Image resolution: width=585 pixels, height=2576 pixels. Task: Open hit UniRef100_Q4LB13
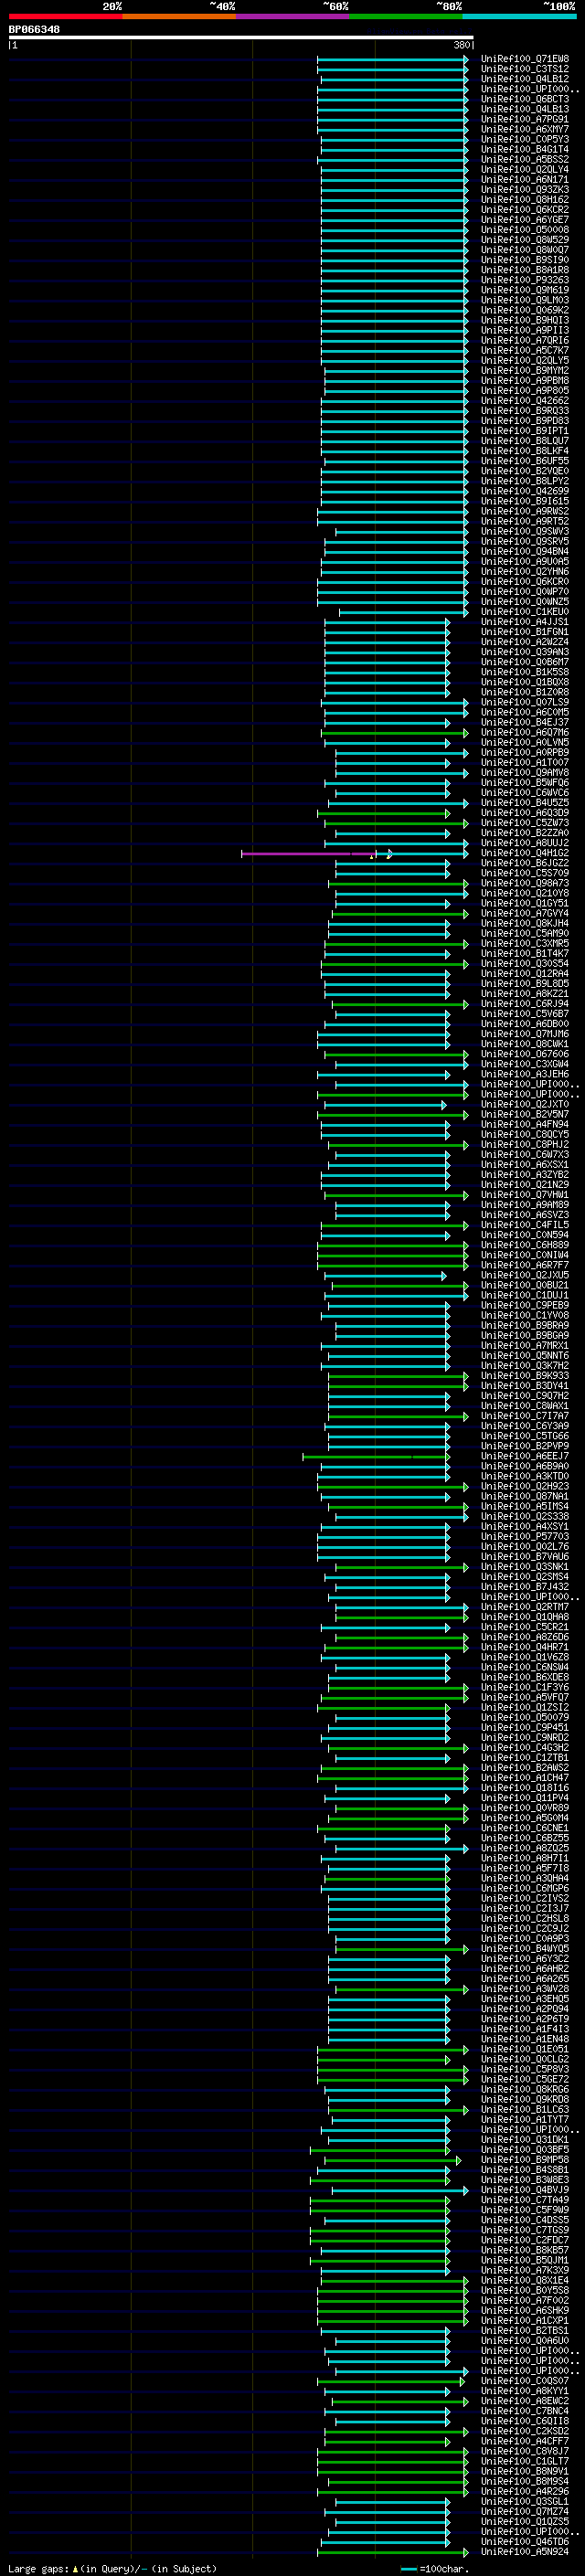click(525, 109)
